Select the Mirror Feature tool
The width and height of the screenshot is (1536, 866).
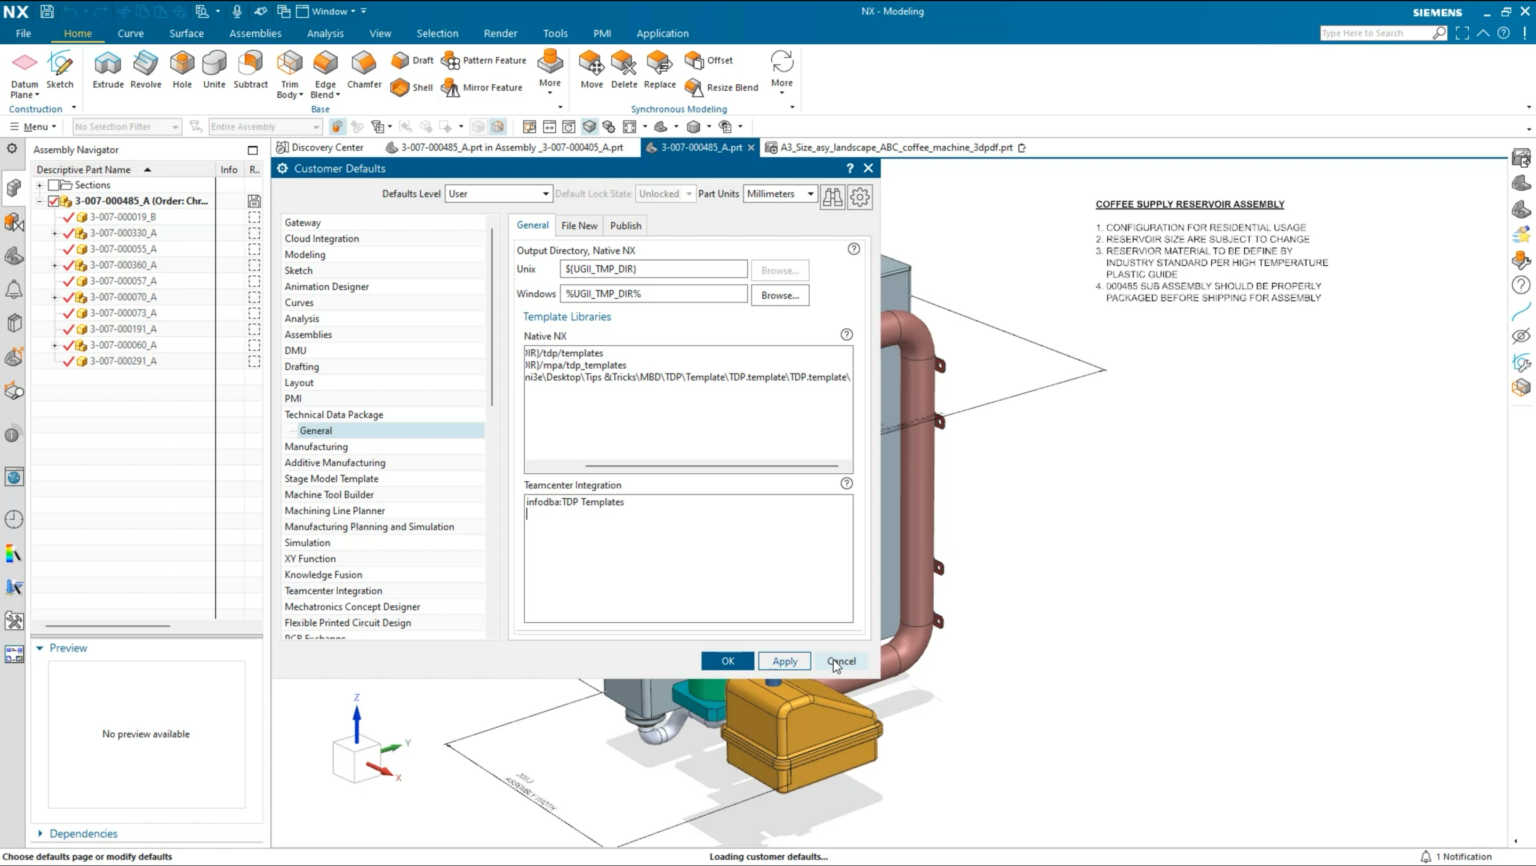483,88
